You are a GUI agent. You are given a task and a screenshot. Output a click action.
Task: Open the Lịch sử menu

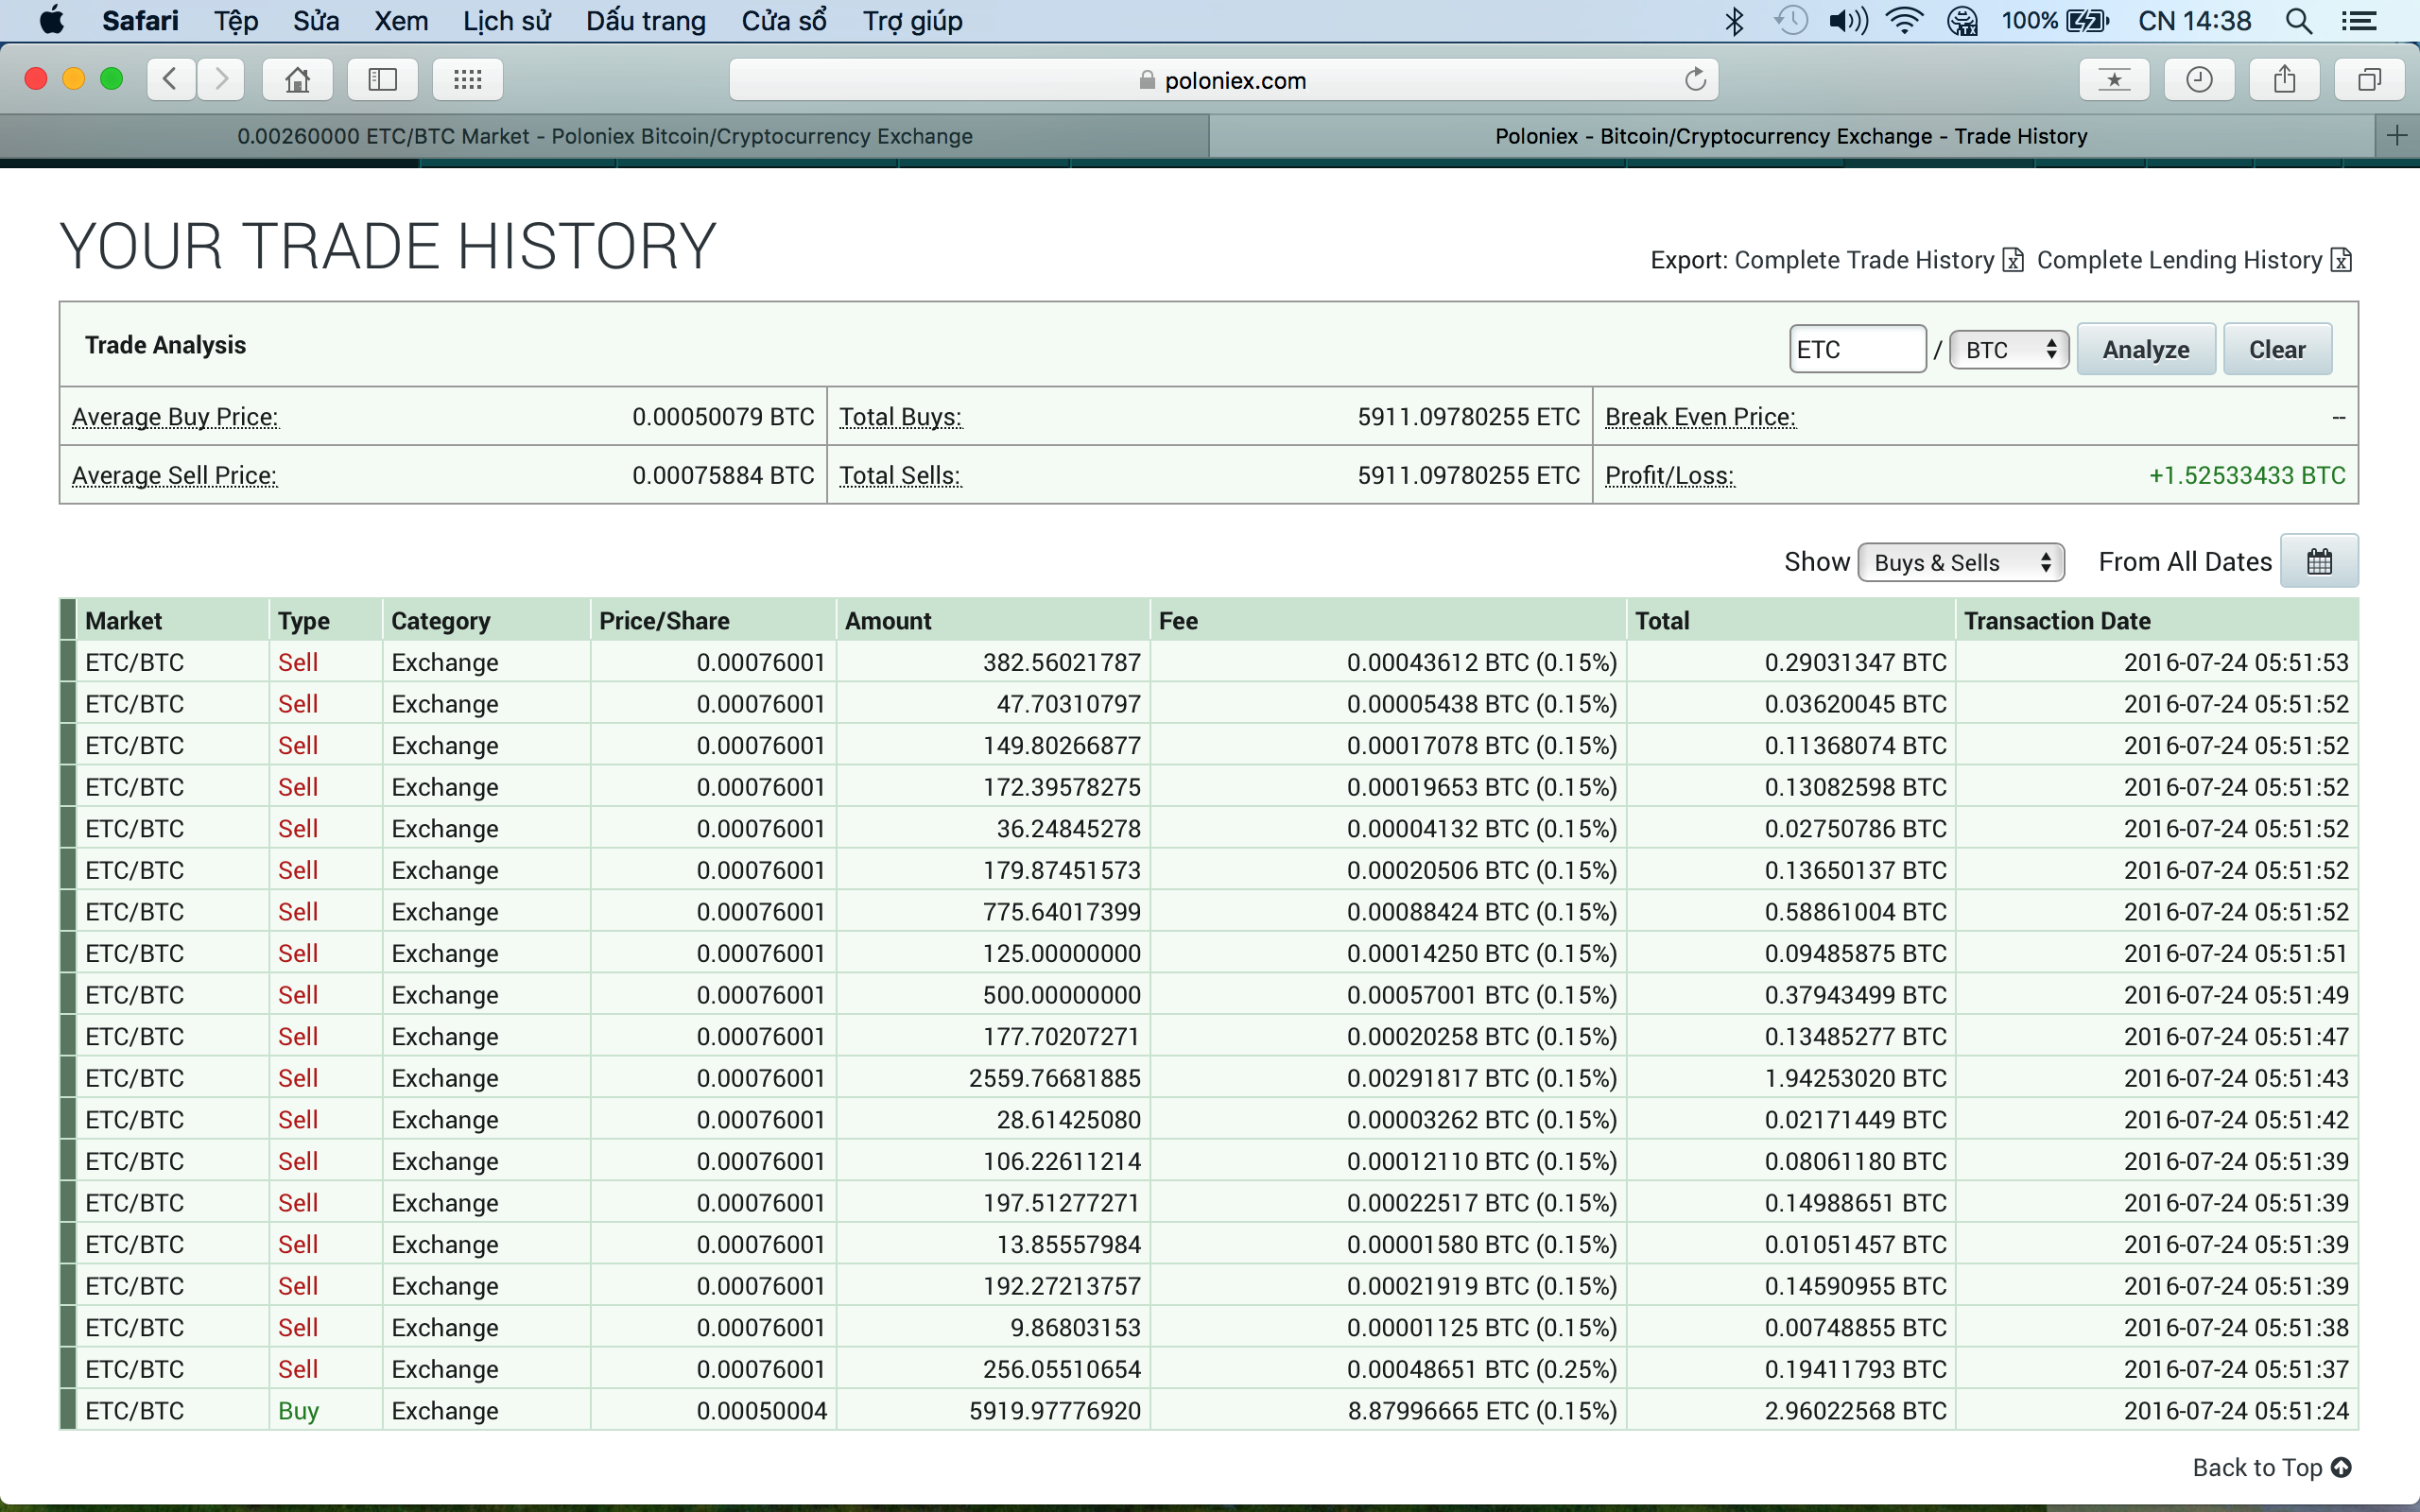click(x=506, y=21)
